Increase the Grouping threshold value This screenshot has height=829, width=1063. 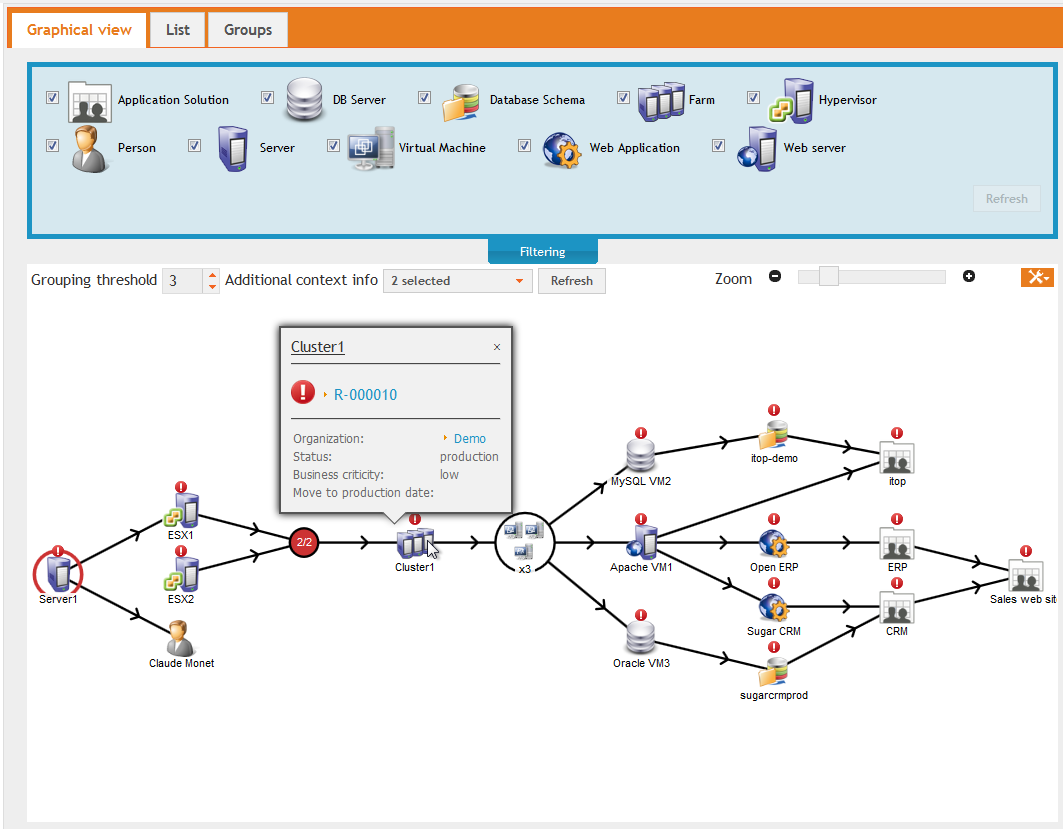click(213, 275)
